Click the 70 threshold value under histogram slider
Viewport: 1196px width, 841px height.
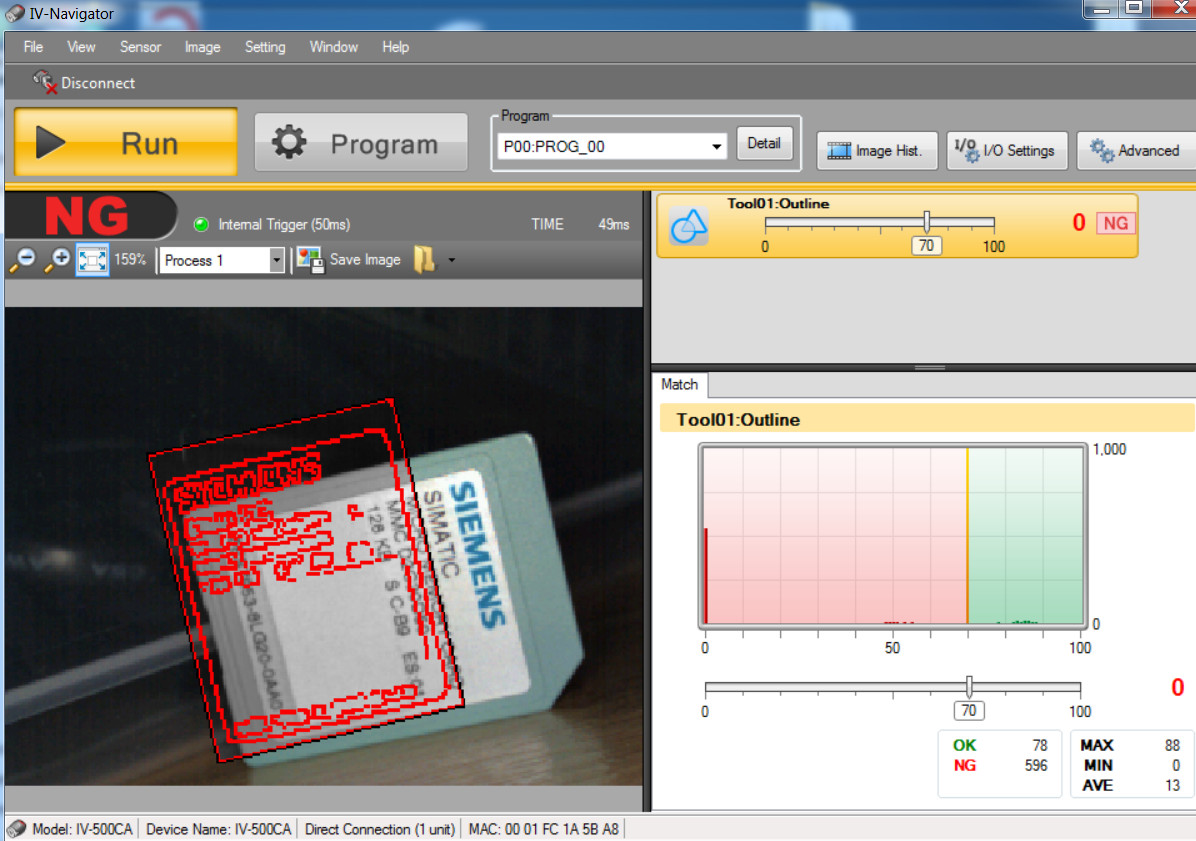pos(969,711)
